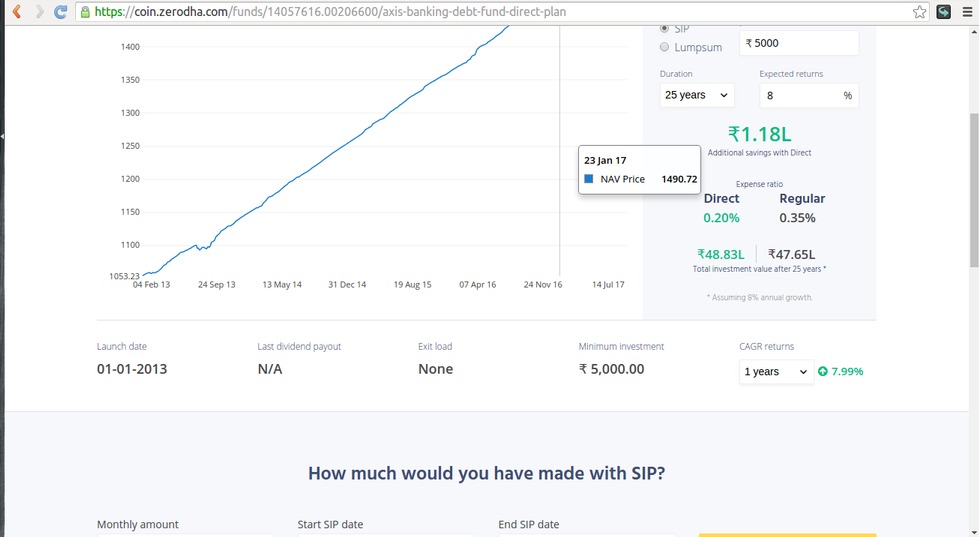Click the 23 Jan 17 tooltip date
The height and width of the screenshot is (537, 979).
(605, 160)
